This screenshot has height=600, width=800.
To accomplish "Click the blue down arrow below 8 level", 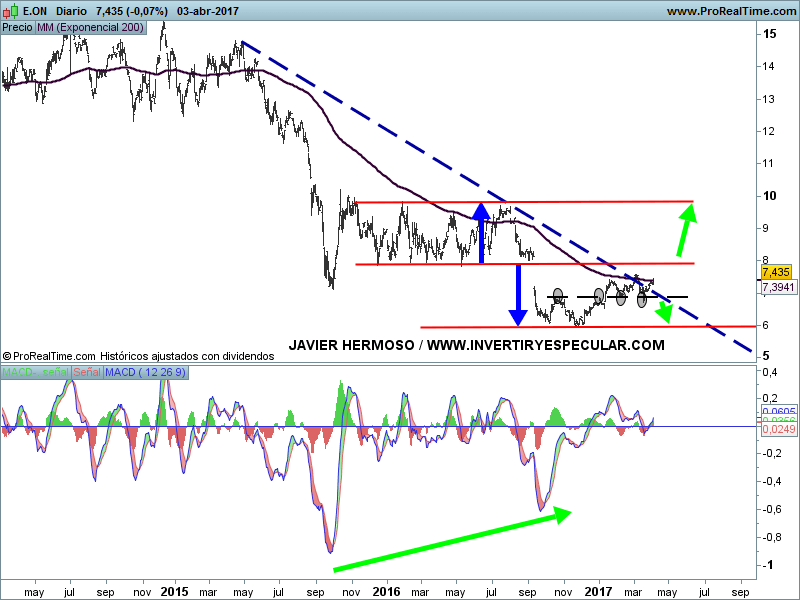I will (518, 295).
